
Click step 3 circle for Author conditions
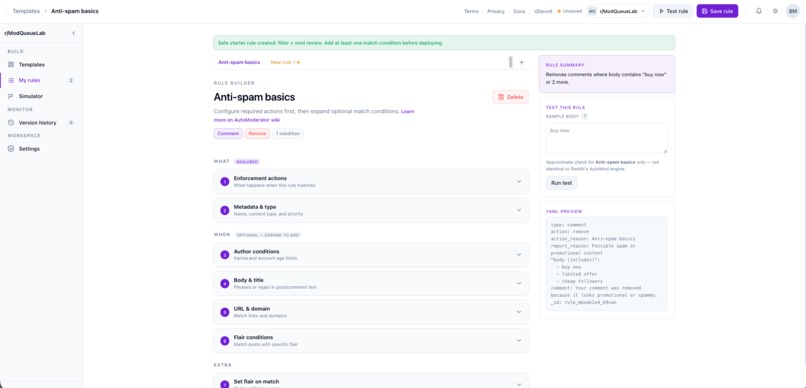click(x=224, y=254)
